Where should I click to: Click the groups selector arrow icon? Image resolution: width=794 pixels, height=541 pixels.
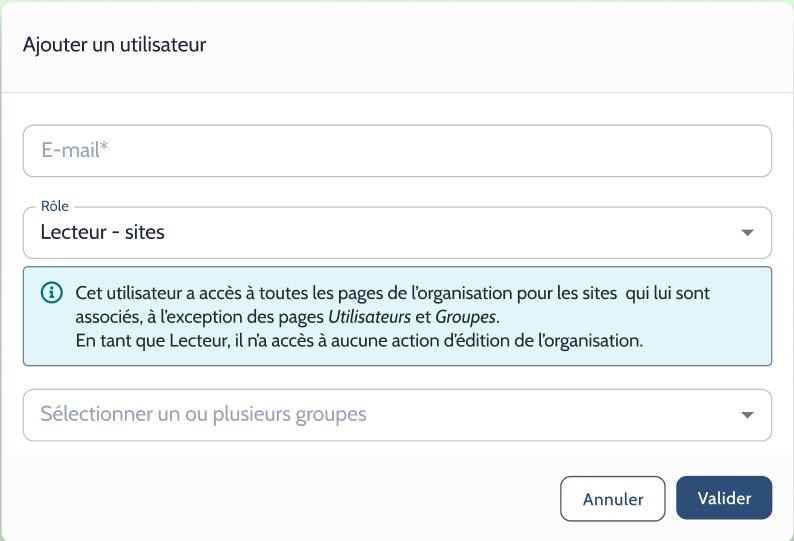coord(747,415)
